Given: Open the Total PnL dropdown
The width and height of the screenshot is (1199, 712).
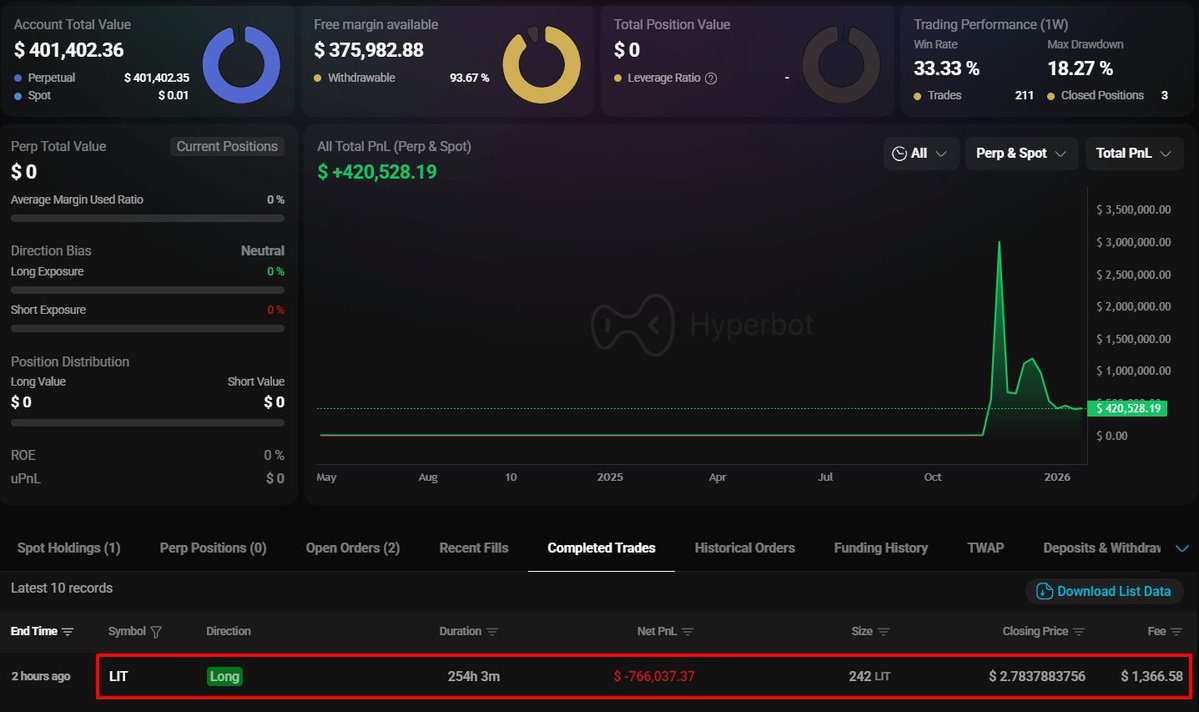Looking at the screenshot, I should [1134, 154].
